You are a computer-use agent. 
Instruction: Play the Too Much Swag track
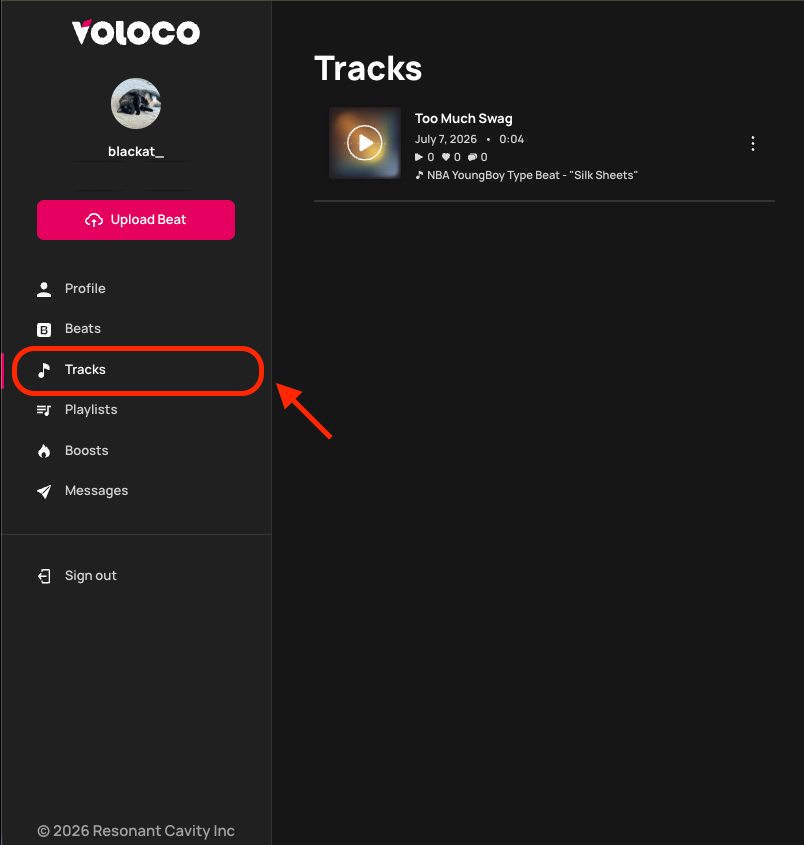[x=365, y=143]
